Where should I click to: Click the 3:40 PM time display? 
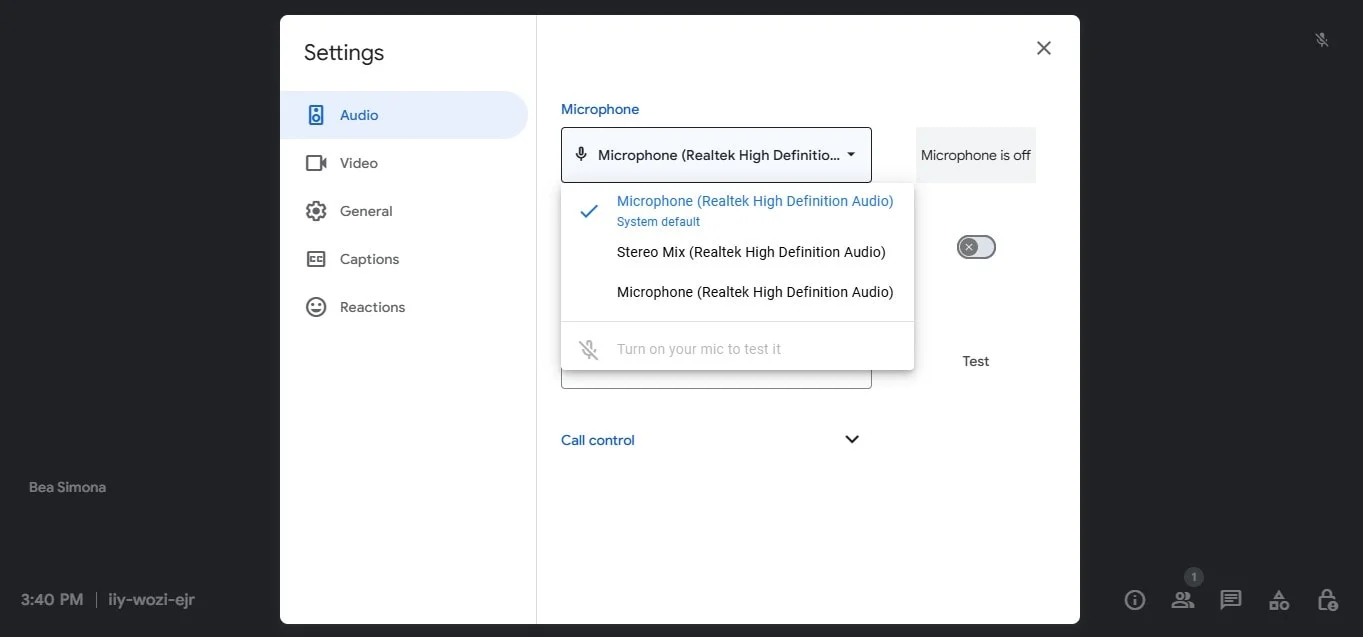click(52, 600)
